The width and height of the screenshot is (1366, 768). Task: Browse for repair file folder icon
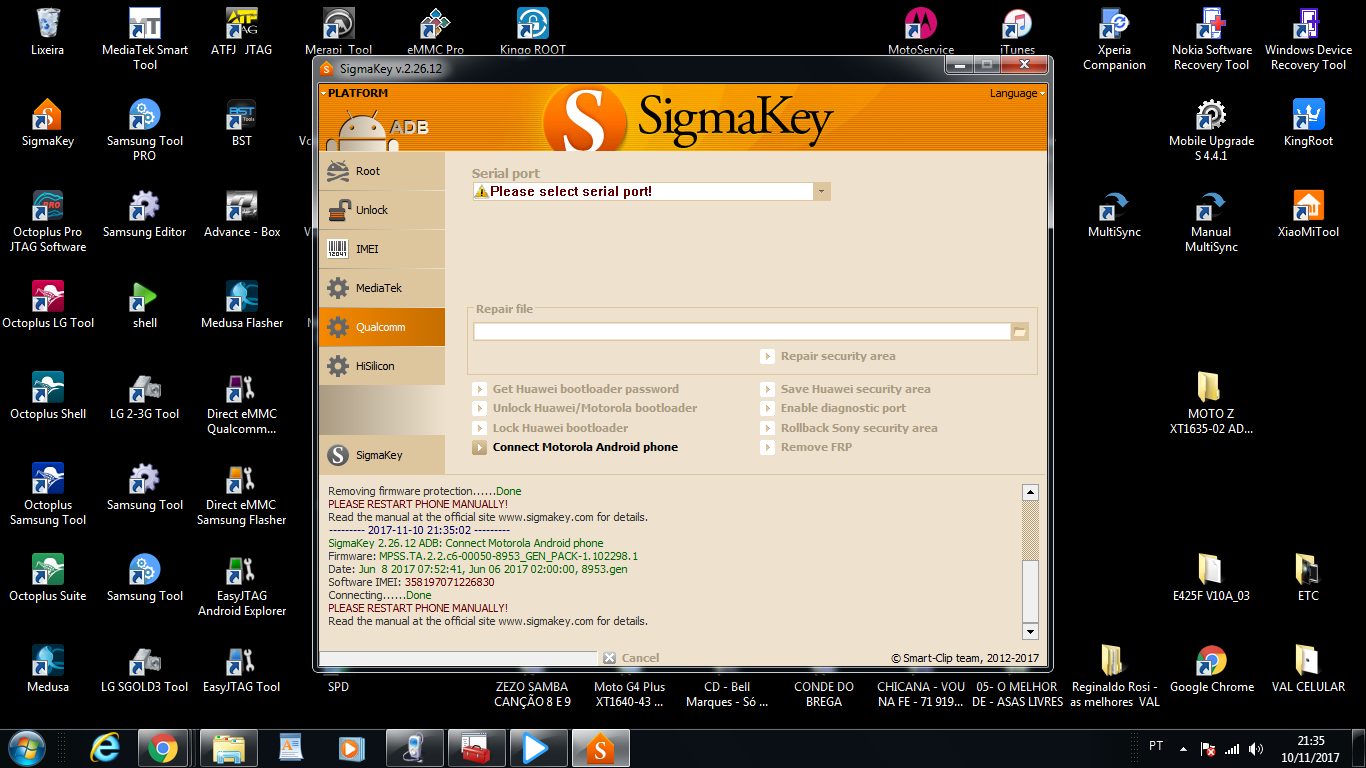[x=1020, y=331]
